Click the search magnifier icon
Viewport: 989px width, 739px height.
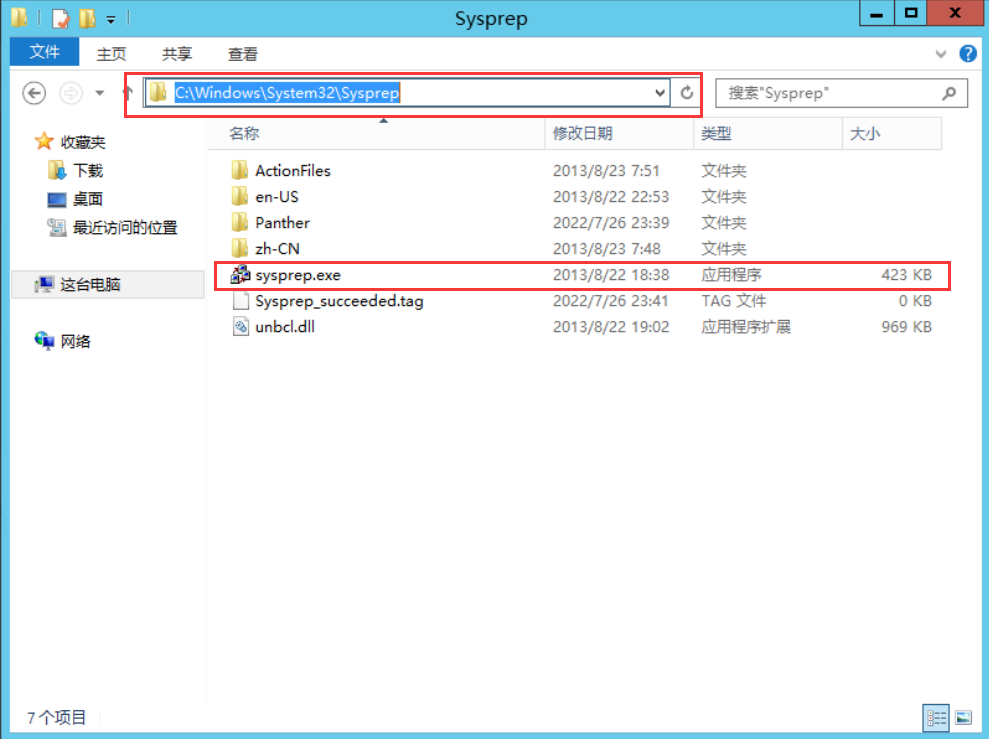[x=949, y=93]
